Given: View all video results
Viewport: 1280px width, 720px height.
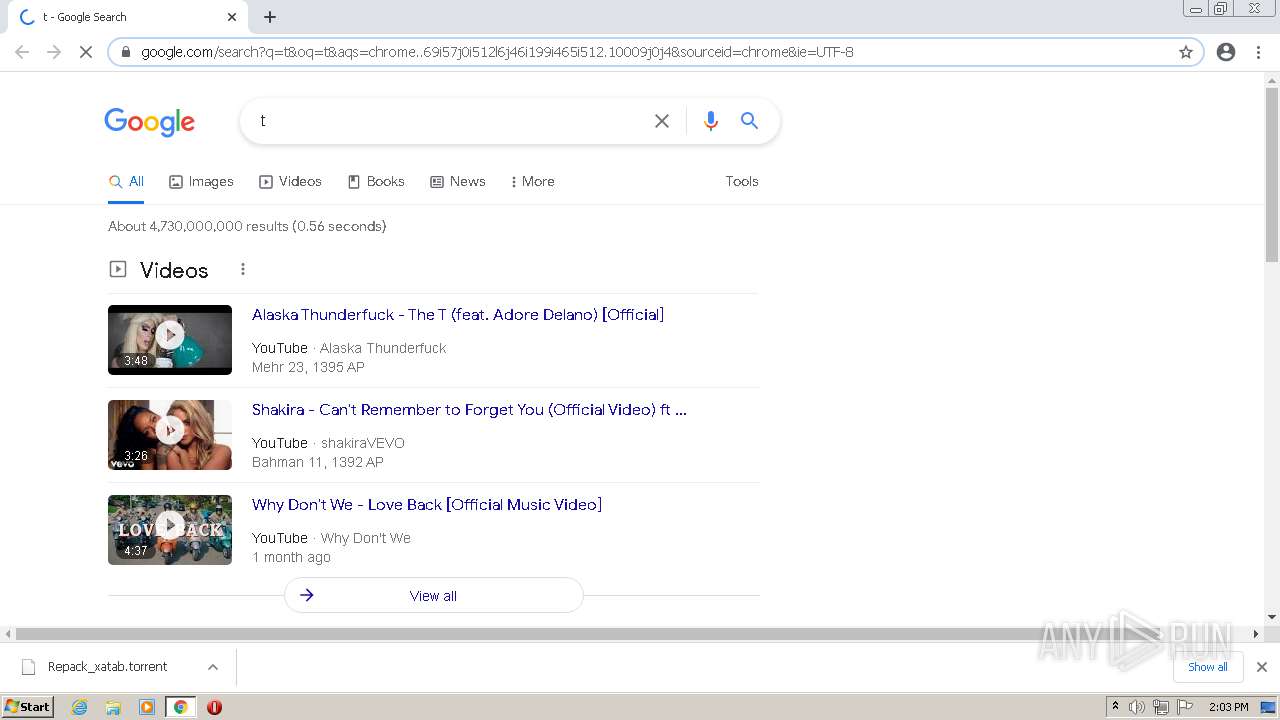Looking at the screenshot, I should pos(434,596).
